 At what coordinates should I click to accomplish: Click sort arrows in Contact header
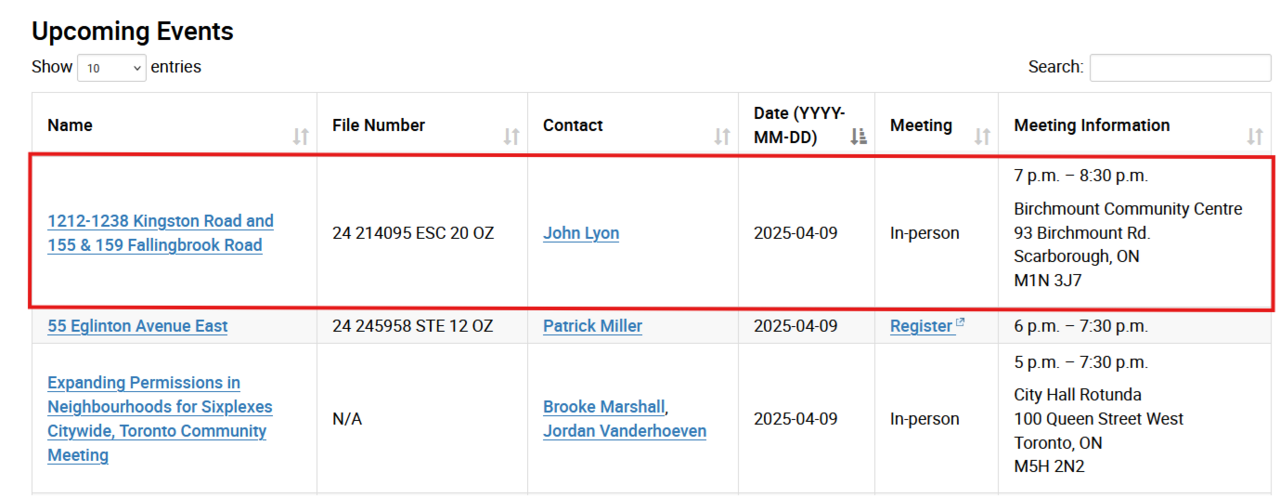click(x=722, y=137)
